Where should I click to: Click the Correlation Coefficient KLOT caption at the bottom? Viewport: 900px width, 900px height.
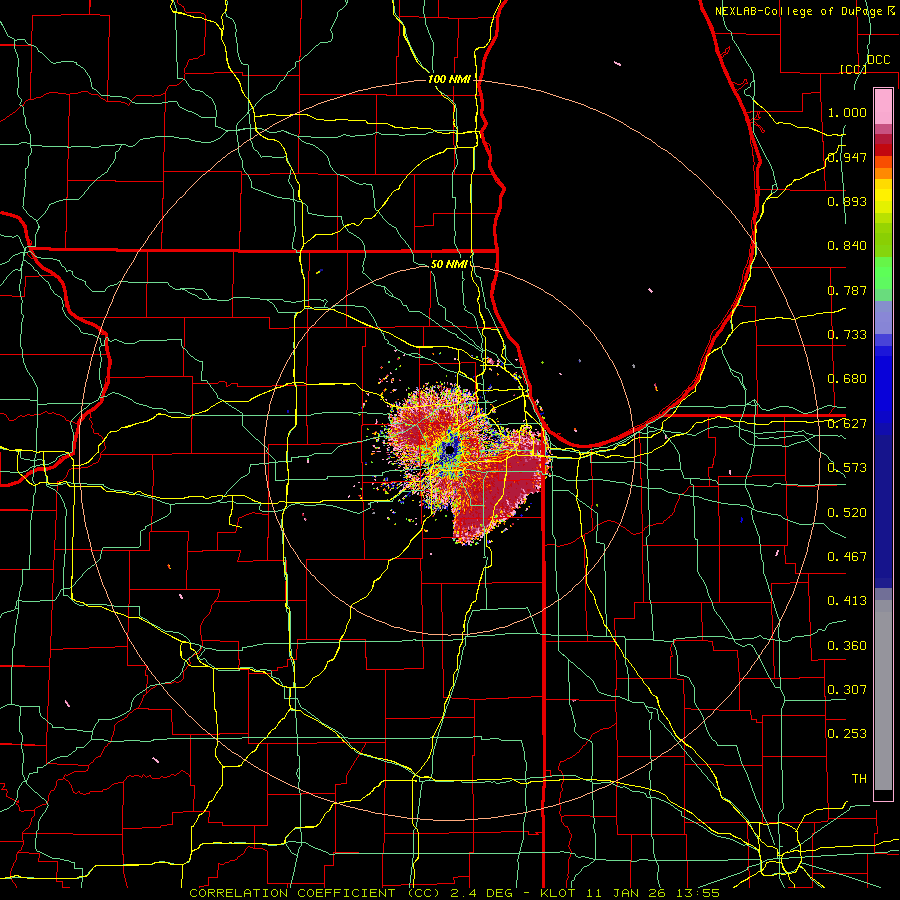(x=454, y=893)
